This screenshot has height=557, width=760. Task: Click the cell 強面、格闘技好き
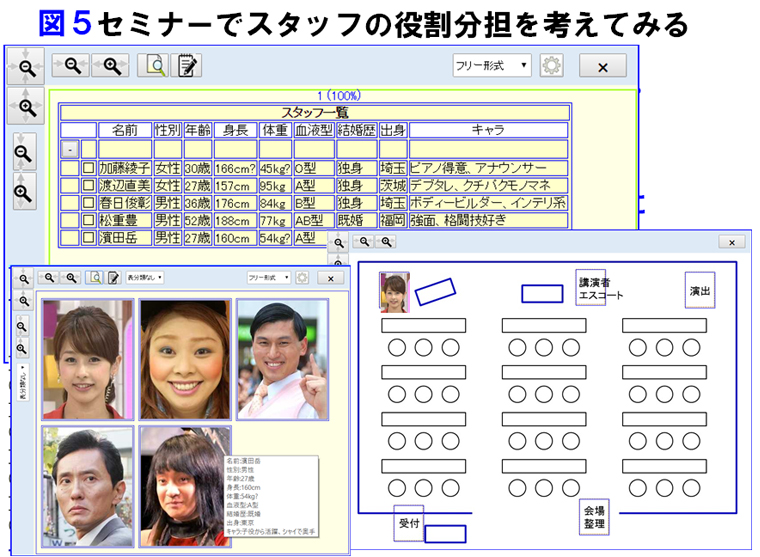point(488,221)
